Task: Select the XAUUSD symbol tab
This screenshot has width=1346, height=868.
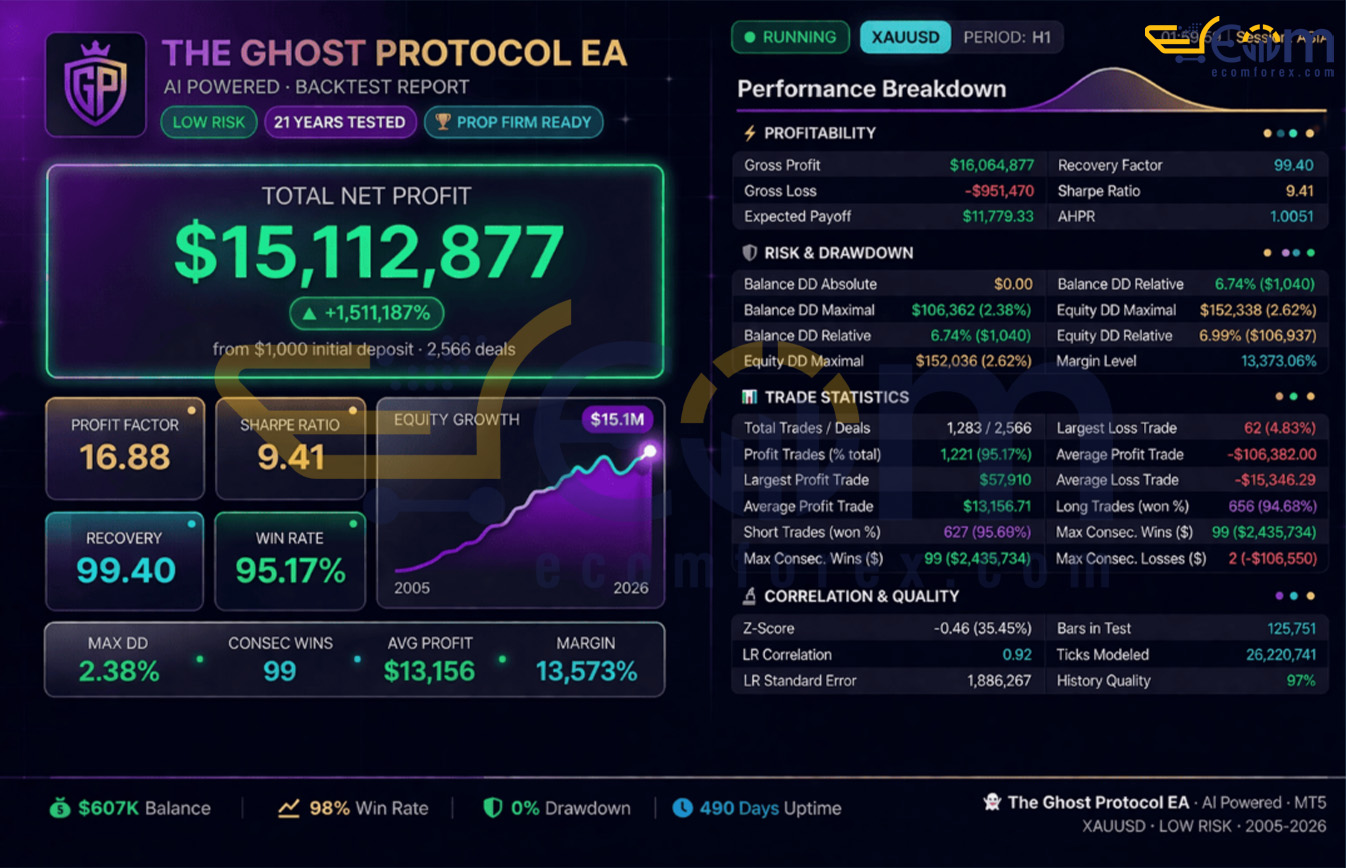Action: (x=904, y=37)
